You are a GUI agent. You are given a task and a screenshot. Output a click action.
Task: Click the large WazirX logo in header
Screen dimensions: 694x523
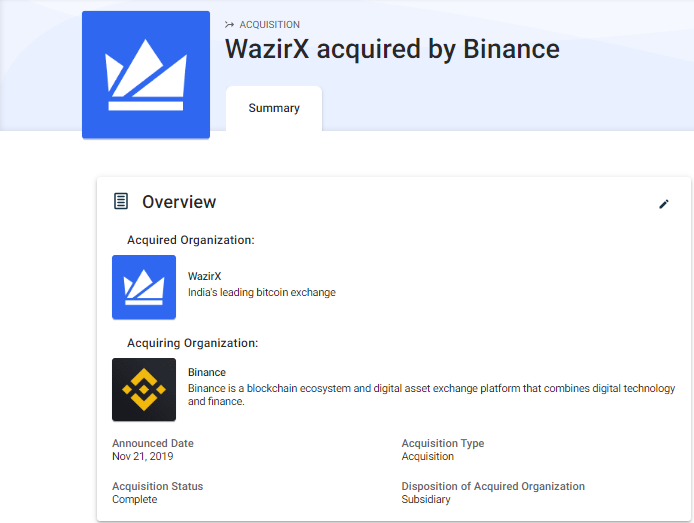click(x=146, y=75)
